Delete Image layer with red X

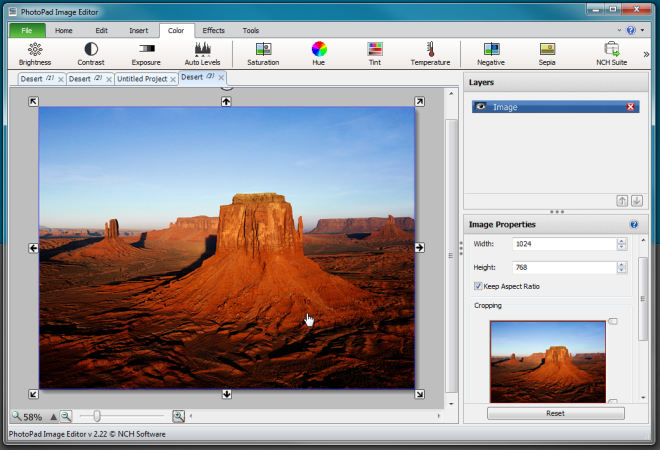pyautogui.click(x=630, y=107)
